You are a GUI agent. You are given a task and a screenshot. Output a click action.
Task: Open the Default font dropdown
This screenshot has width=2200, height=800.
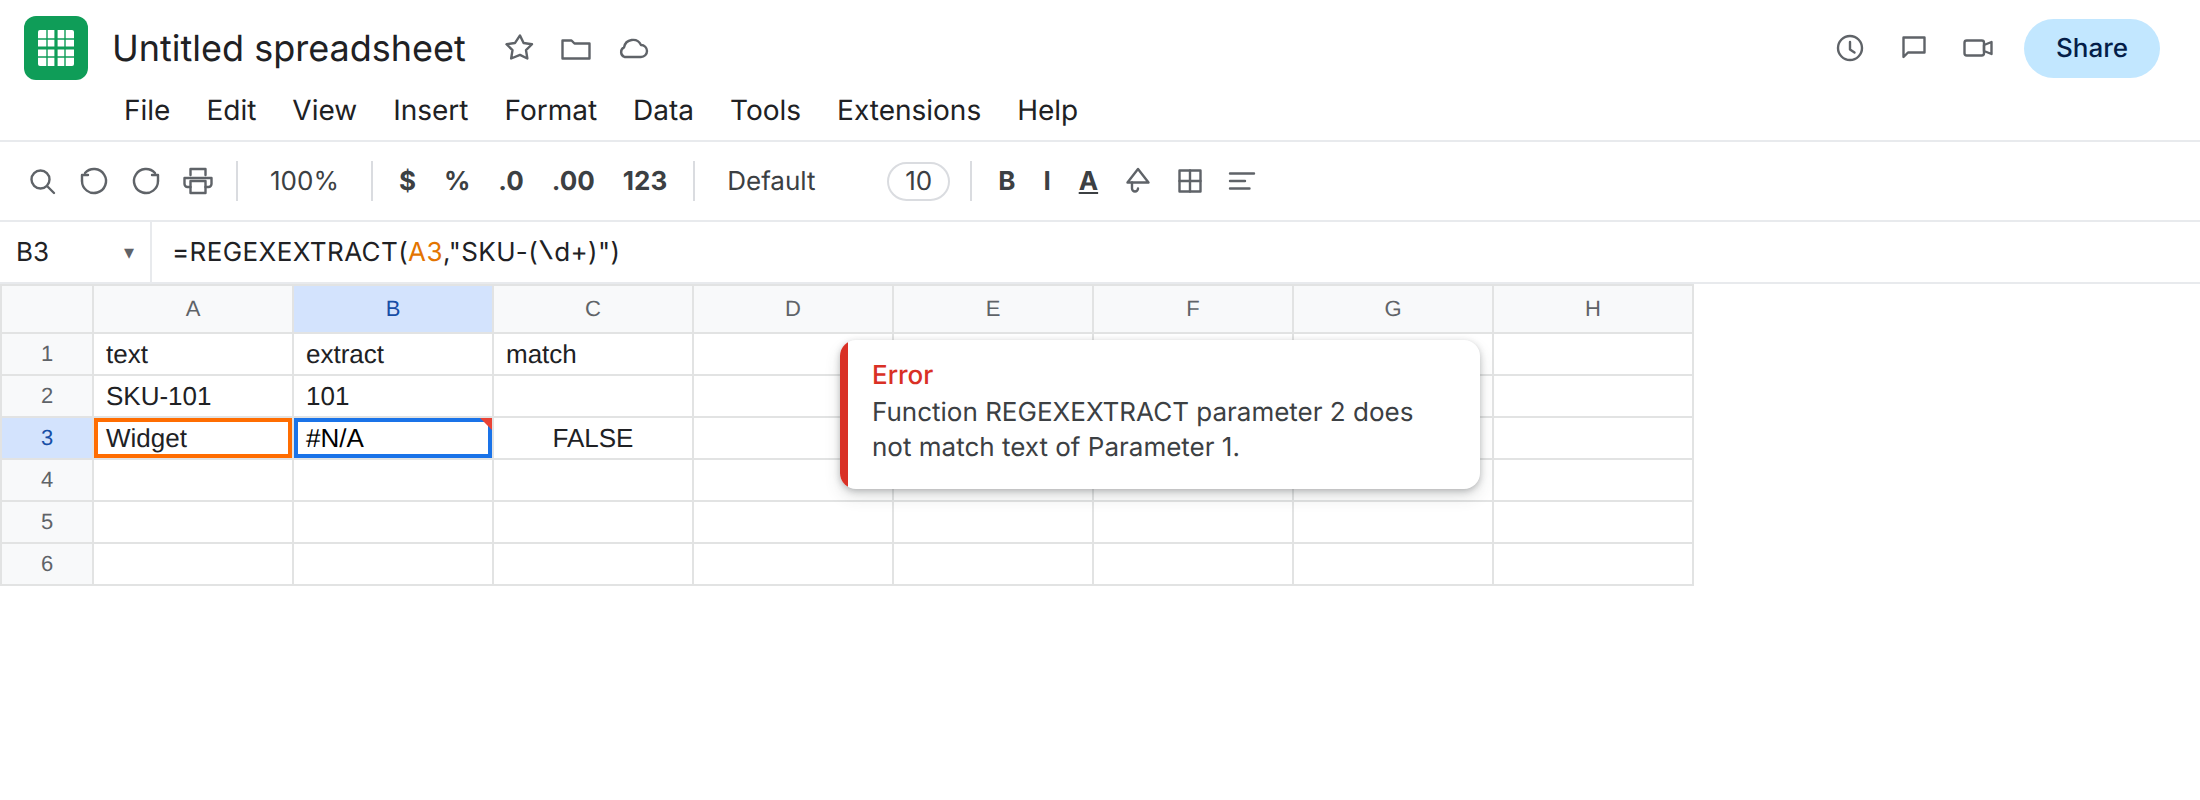tap(771, 181)
